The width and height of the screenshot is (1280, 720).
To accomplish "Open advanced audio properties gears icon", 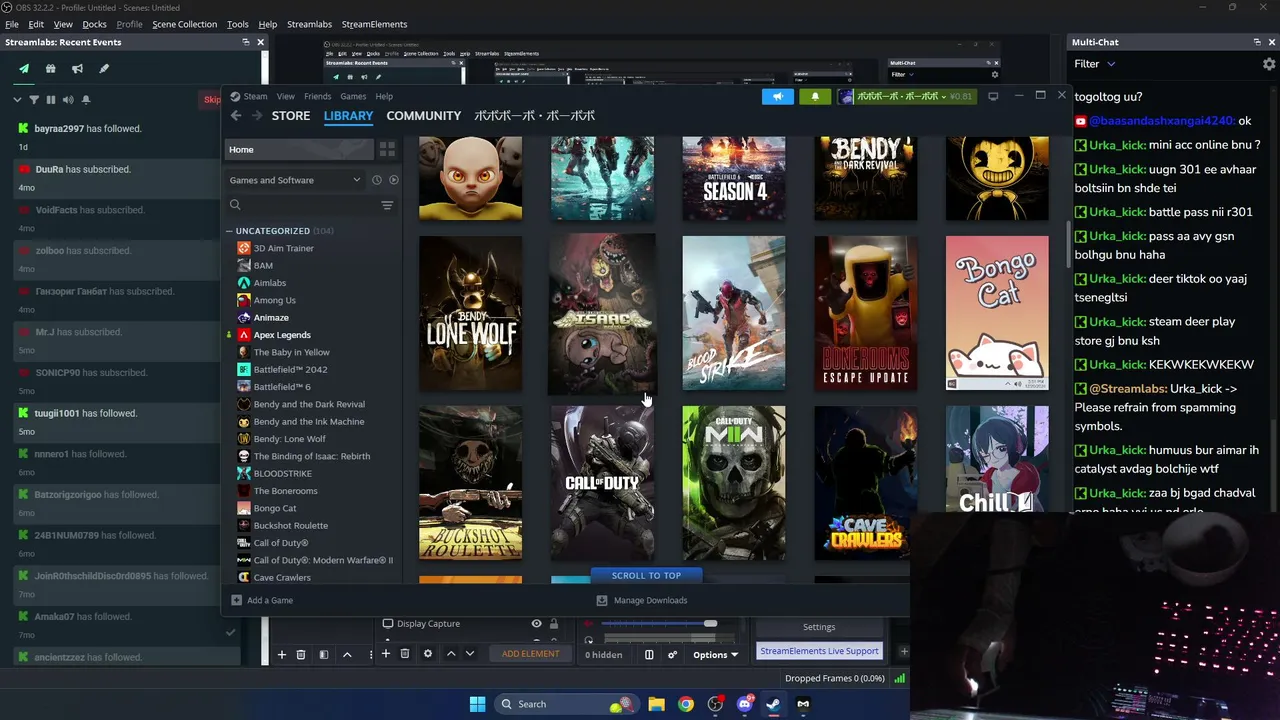I will click(x=672, y=655).
